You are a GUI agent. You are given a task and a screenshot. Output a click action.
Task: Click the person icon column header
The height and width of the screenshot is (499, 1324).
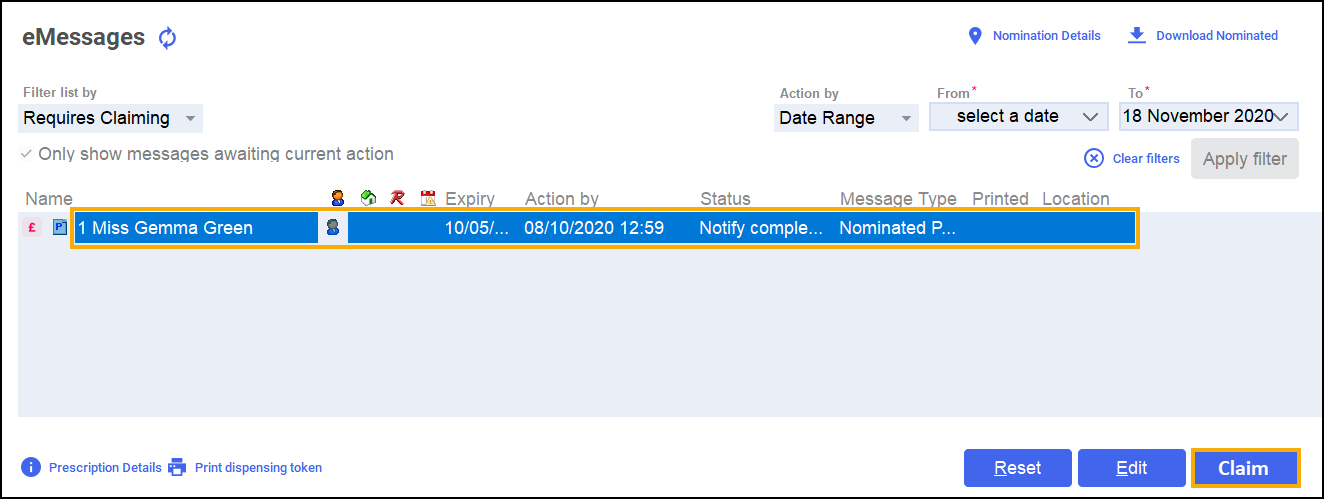338,199
